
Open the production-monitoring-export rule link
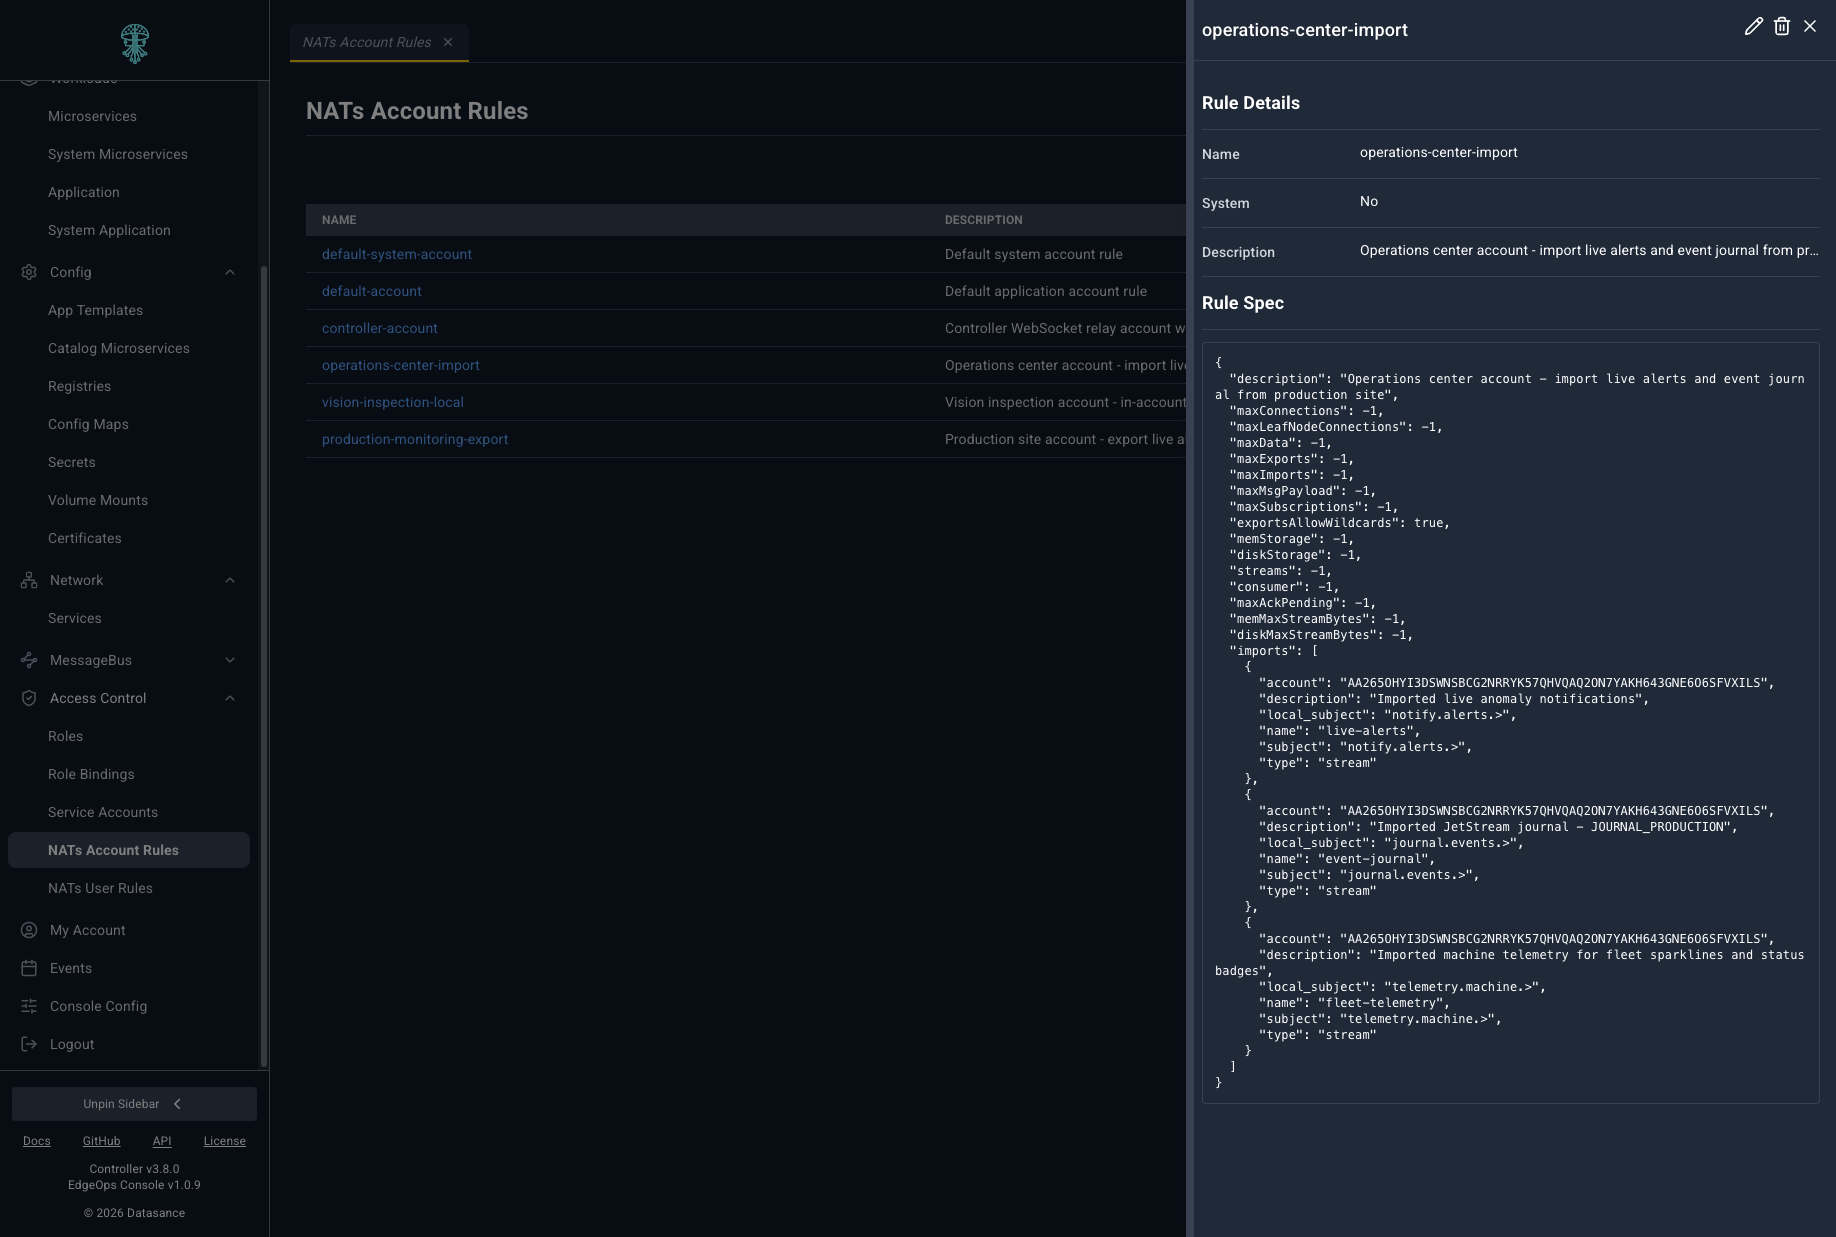415,439
